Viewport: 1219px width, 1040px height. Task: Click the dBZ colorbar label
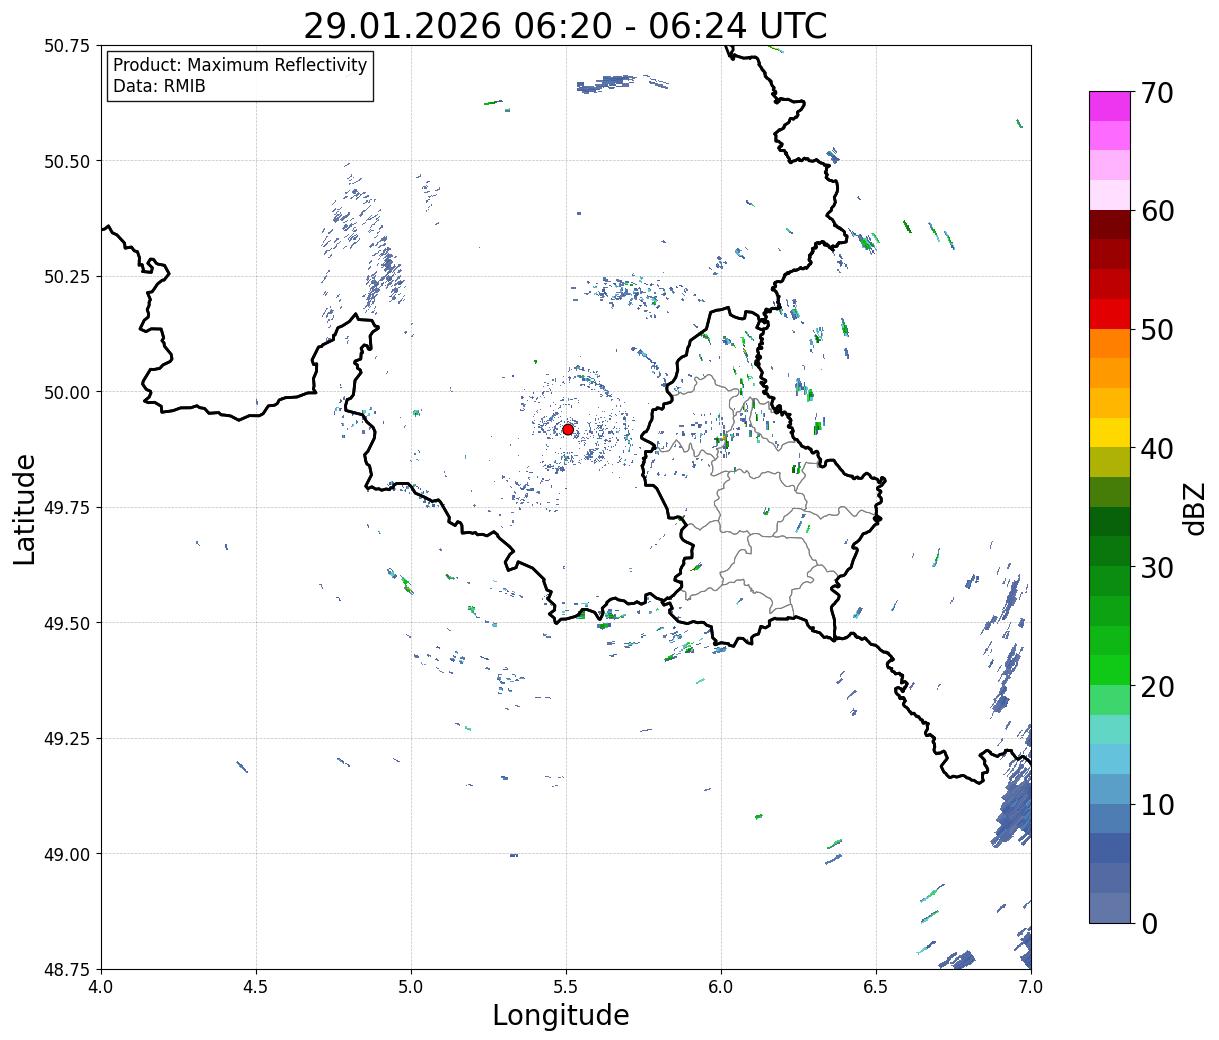point(1195,509)
